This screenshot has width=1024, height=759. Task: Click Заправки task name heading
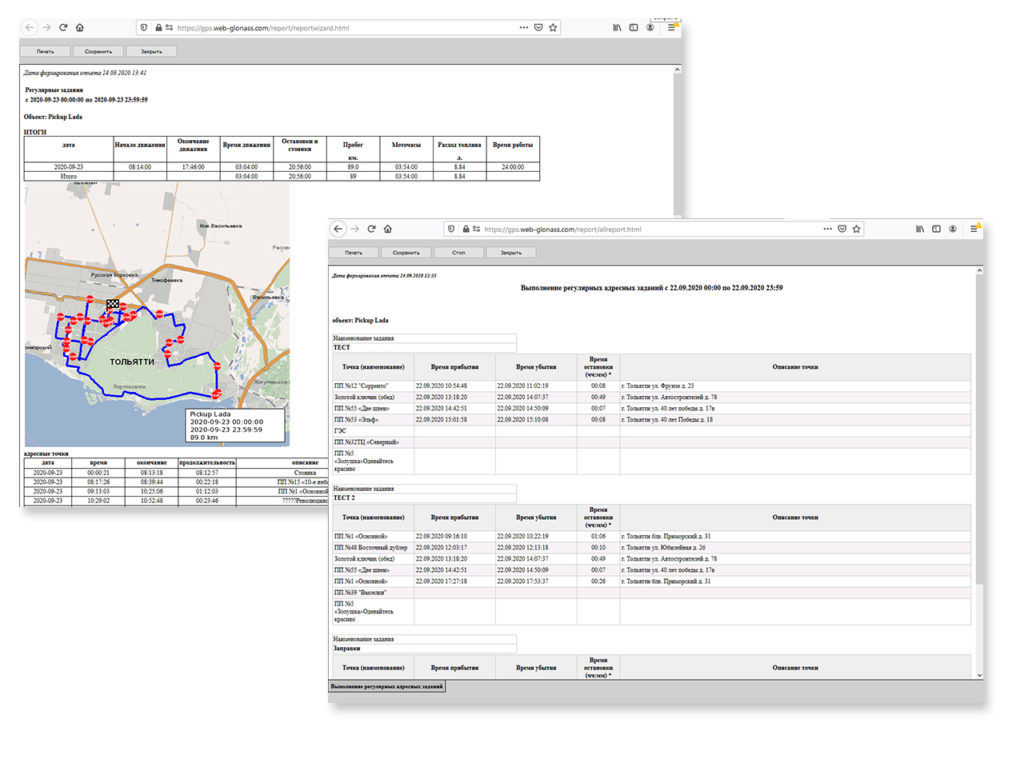pyautogui.click(x=347, y=649)
